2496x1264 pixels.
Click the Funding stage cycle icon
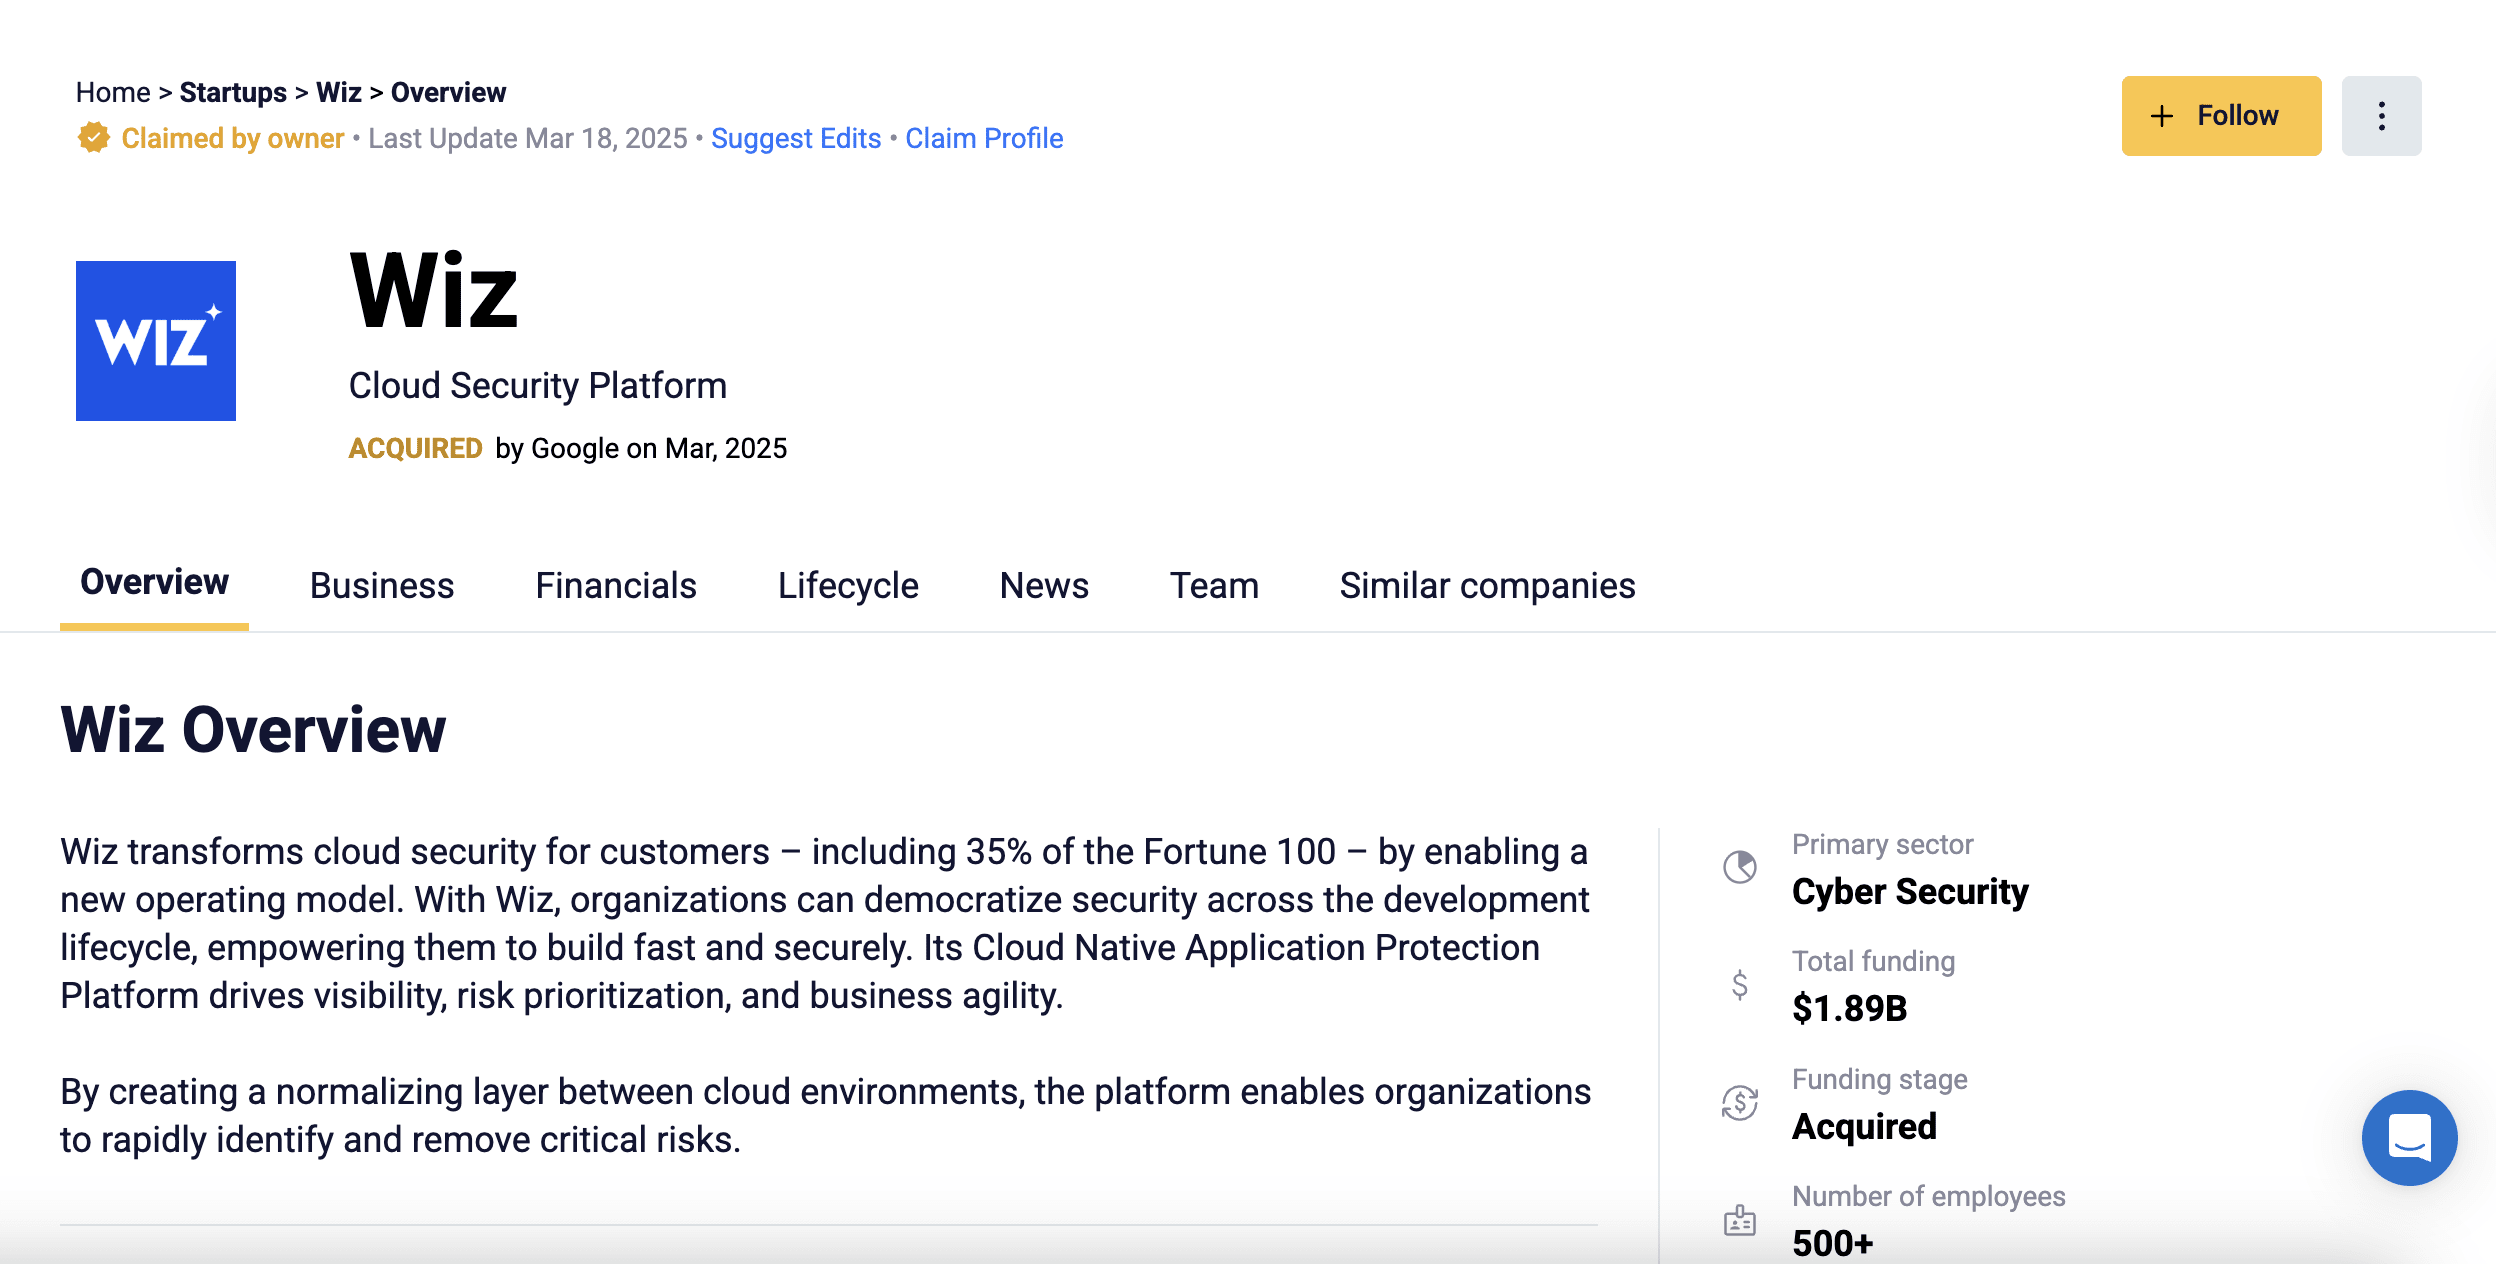point(1740,1103)
